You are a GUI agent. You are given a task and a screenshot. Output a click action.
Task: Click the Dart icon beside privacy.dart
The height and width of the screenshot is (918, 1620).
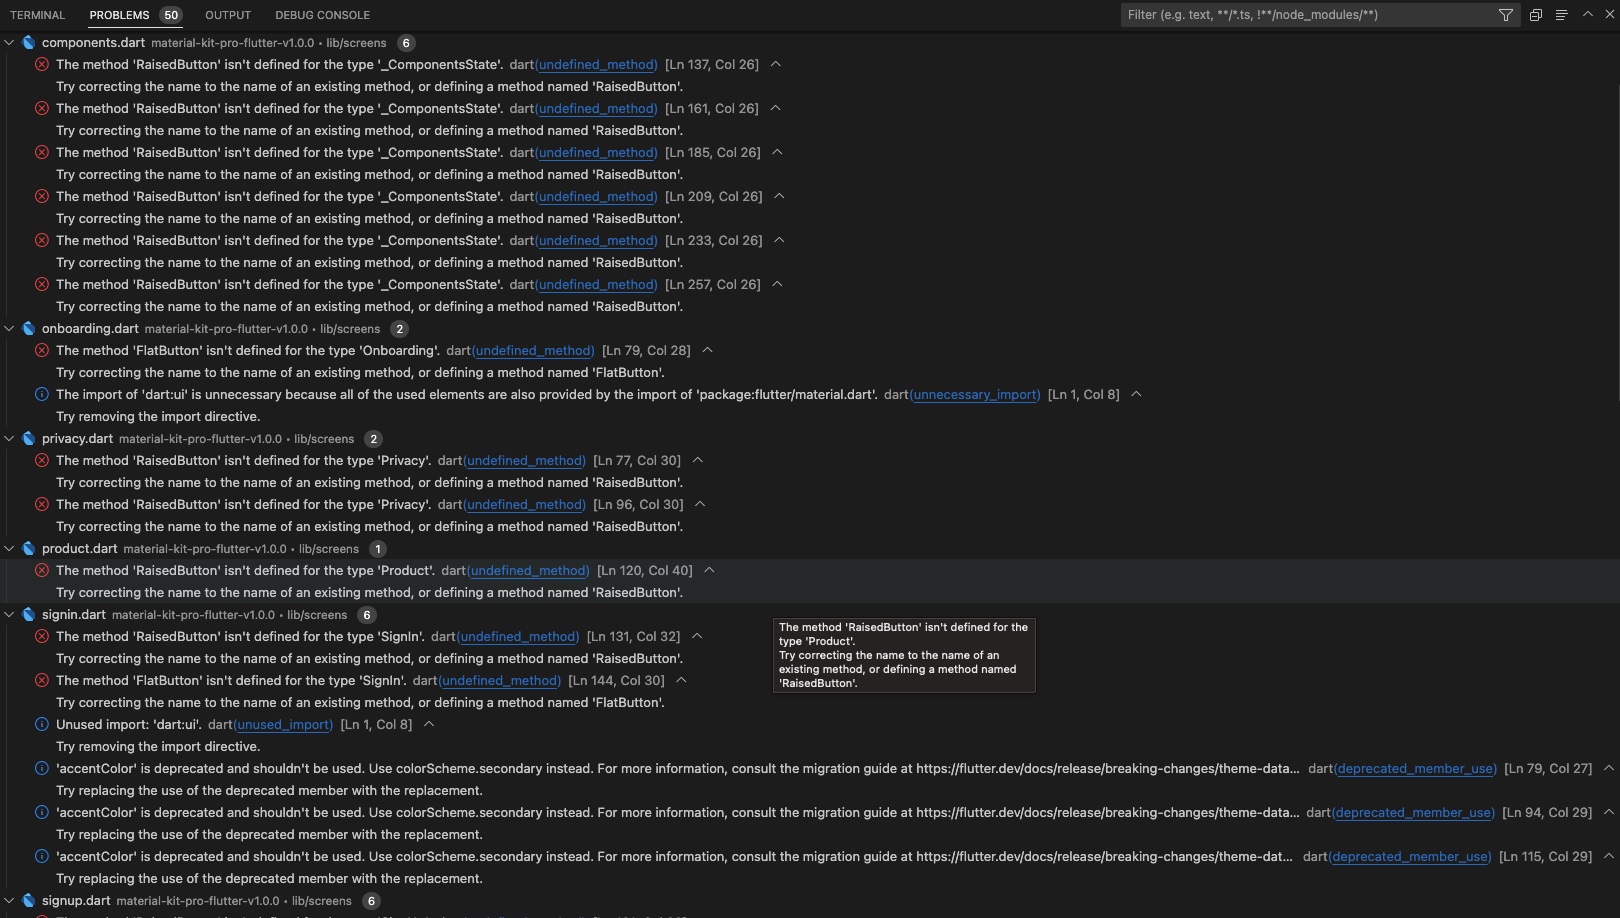[x=26, y=438]
